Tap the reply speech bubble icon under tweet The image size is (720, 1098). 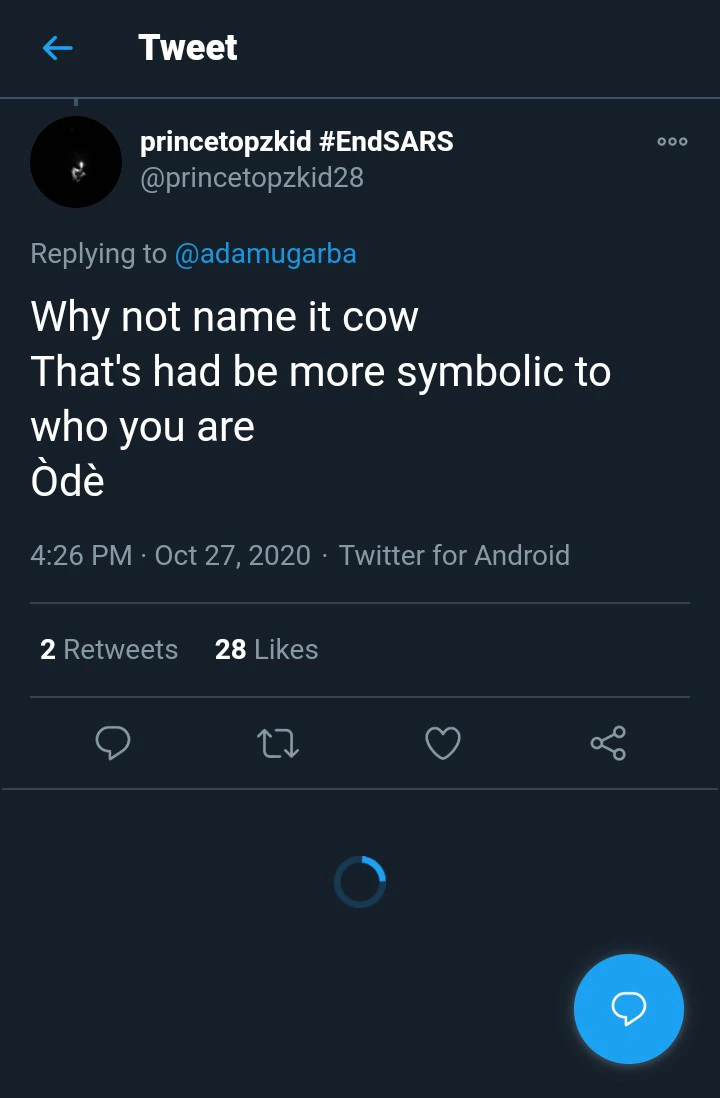tap(112, 743)
